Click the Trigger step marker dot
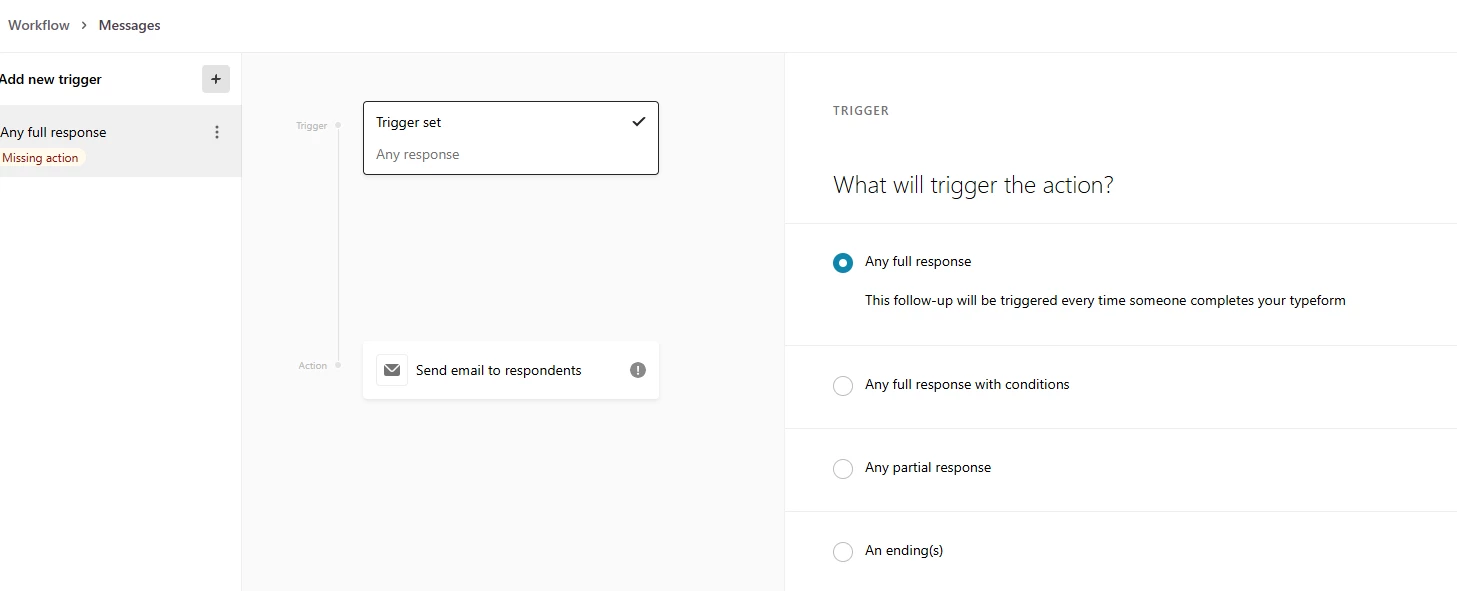The image size is (1457, 591). (338, 125)
